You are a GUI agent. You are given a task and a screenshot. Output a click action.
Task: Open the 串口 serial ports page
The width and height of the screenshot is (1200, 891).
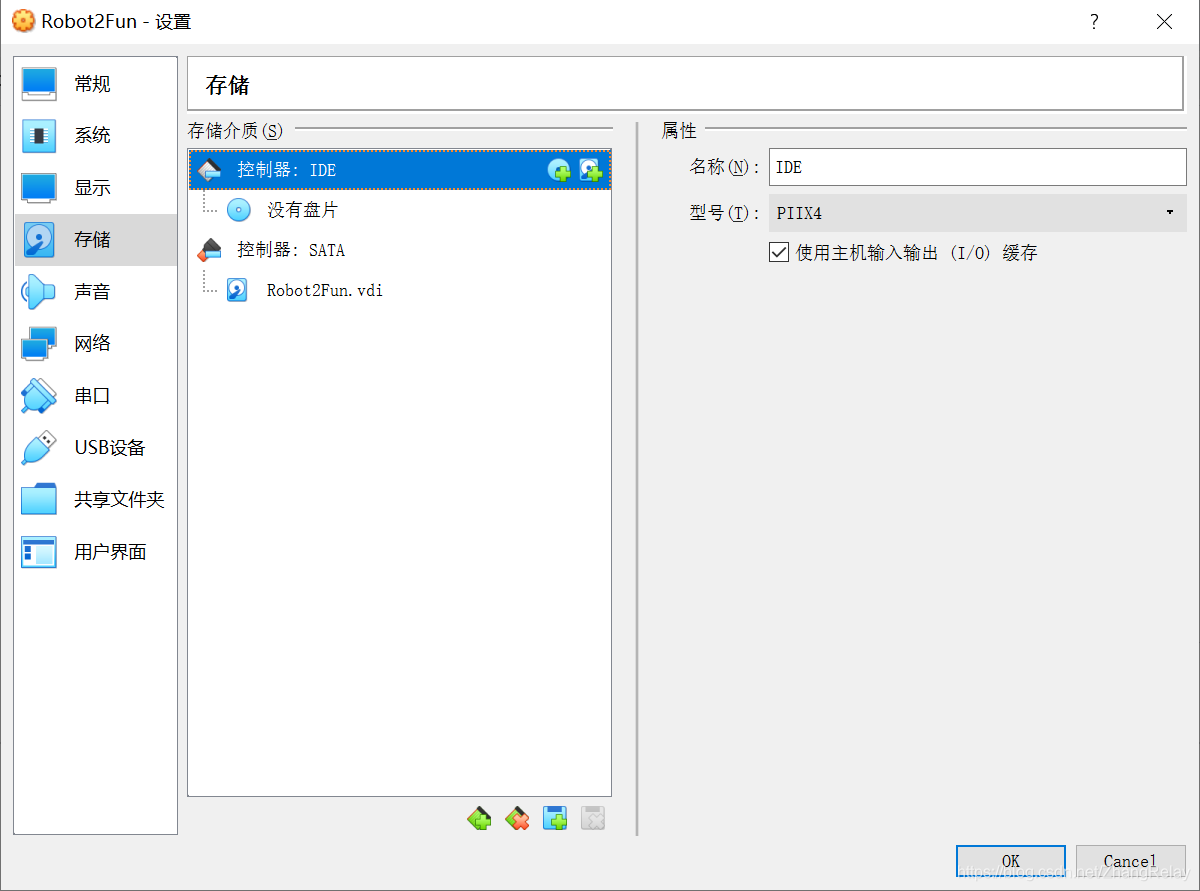(x=96, y=396)
